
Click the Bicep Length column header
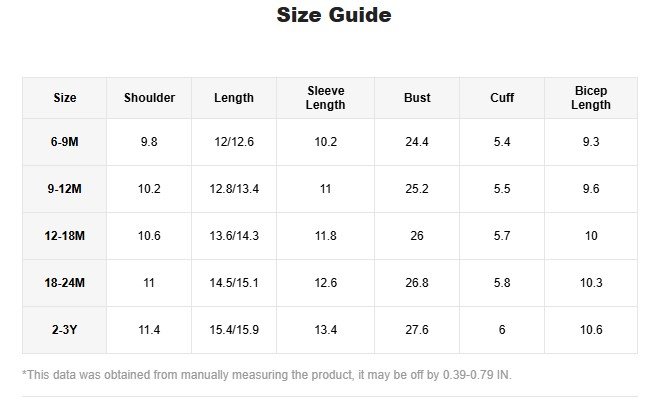590,98
